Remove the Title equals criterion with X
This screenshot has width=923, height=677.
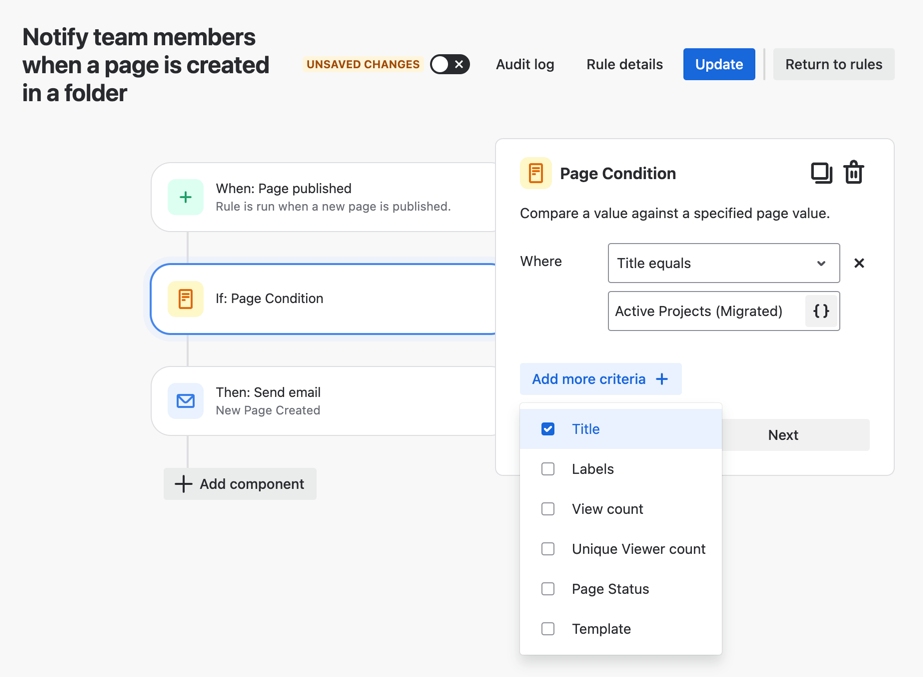click(x=859, y=263)
